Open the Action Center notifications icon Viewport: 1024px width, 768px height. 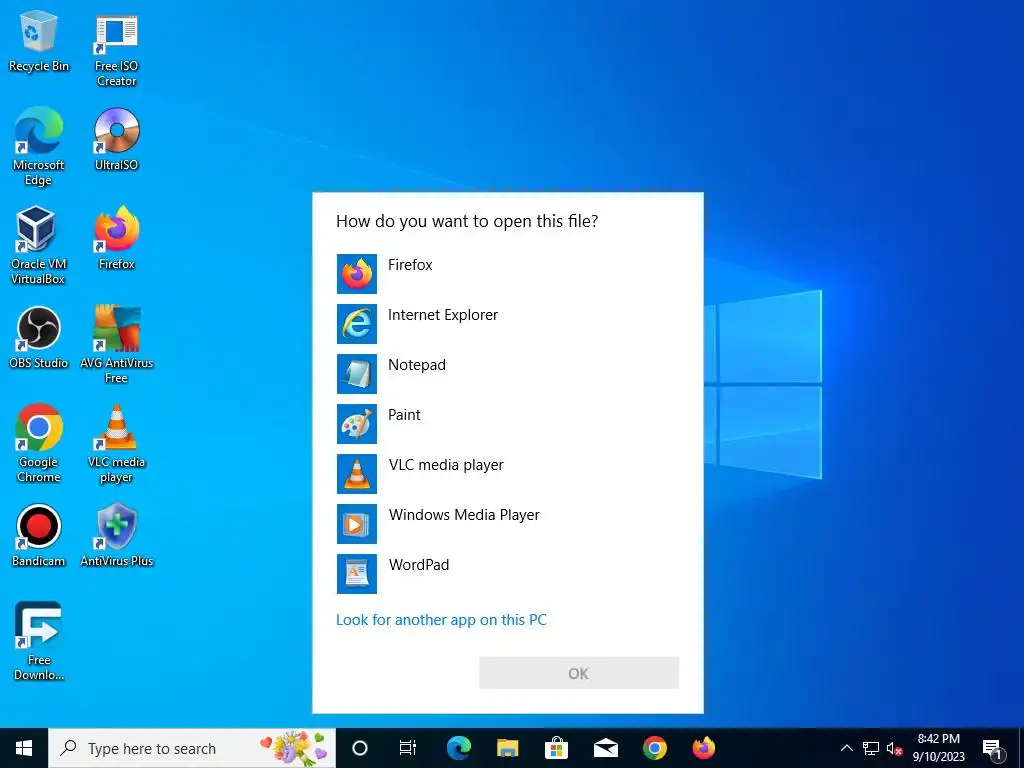[x=993, y=748]
